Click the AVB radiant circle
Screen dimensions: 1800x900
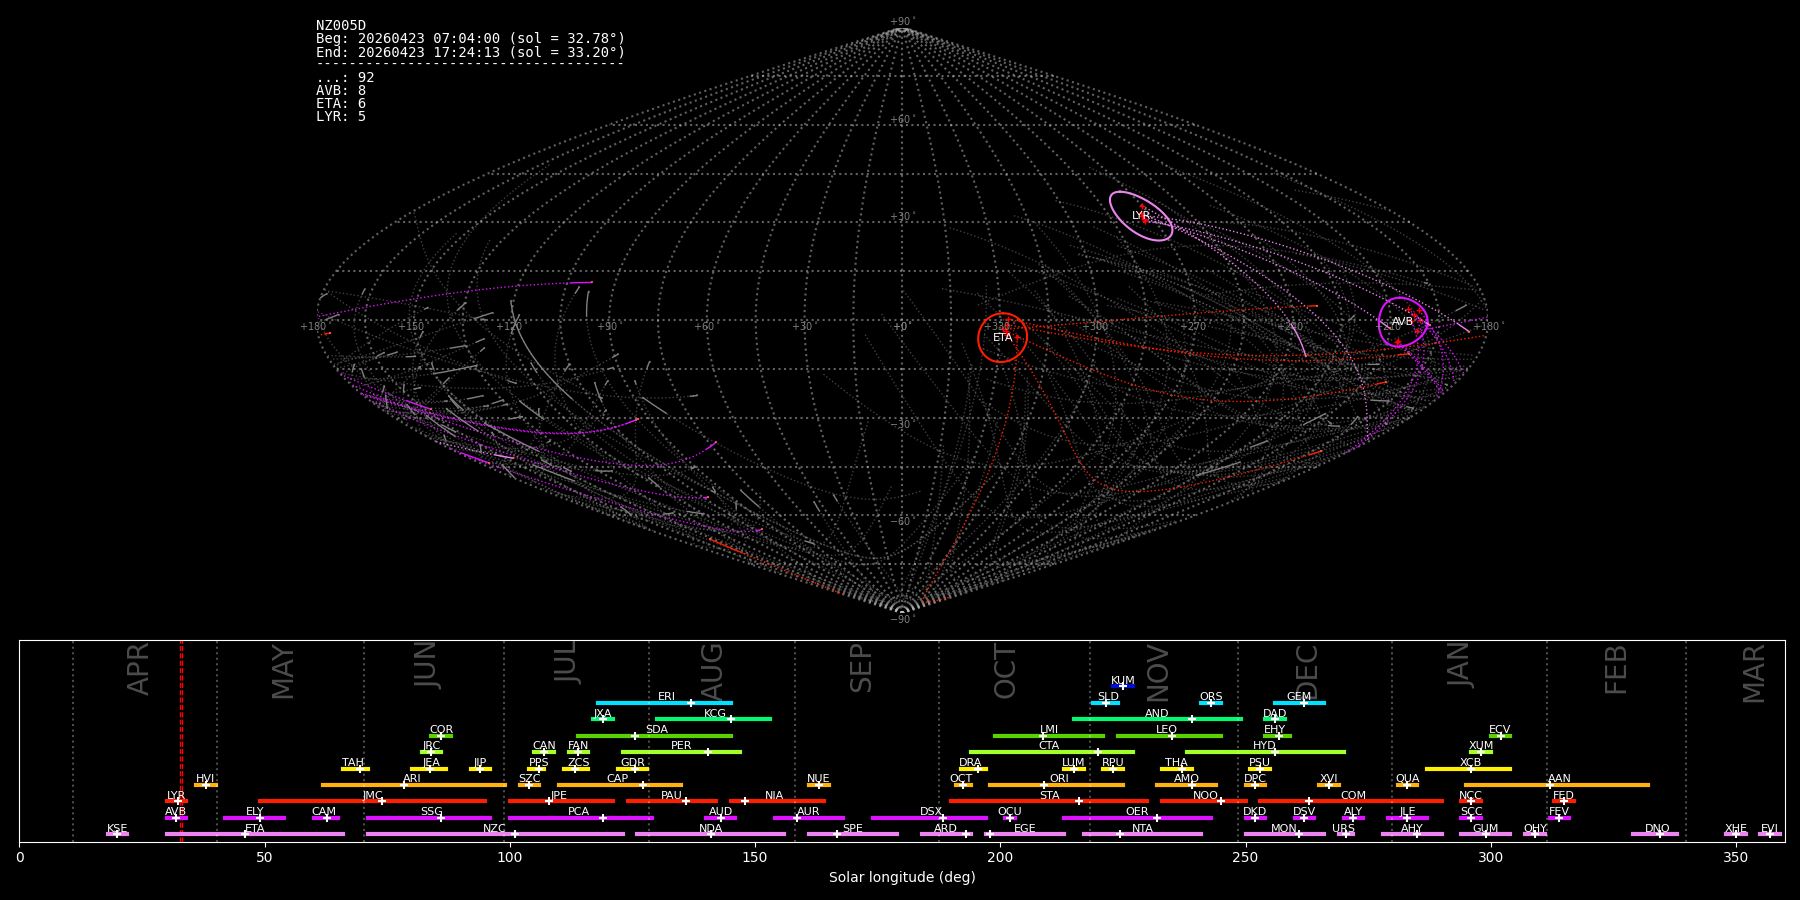tap(1403, 322)
